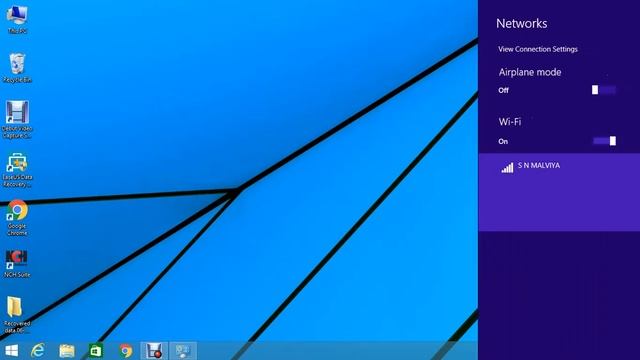This screenshot has height=360, width=640.
Task: Launch Debut Video Capture shortcut
Action: [17, 119]
